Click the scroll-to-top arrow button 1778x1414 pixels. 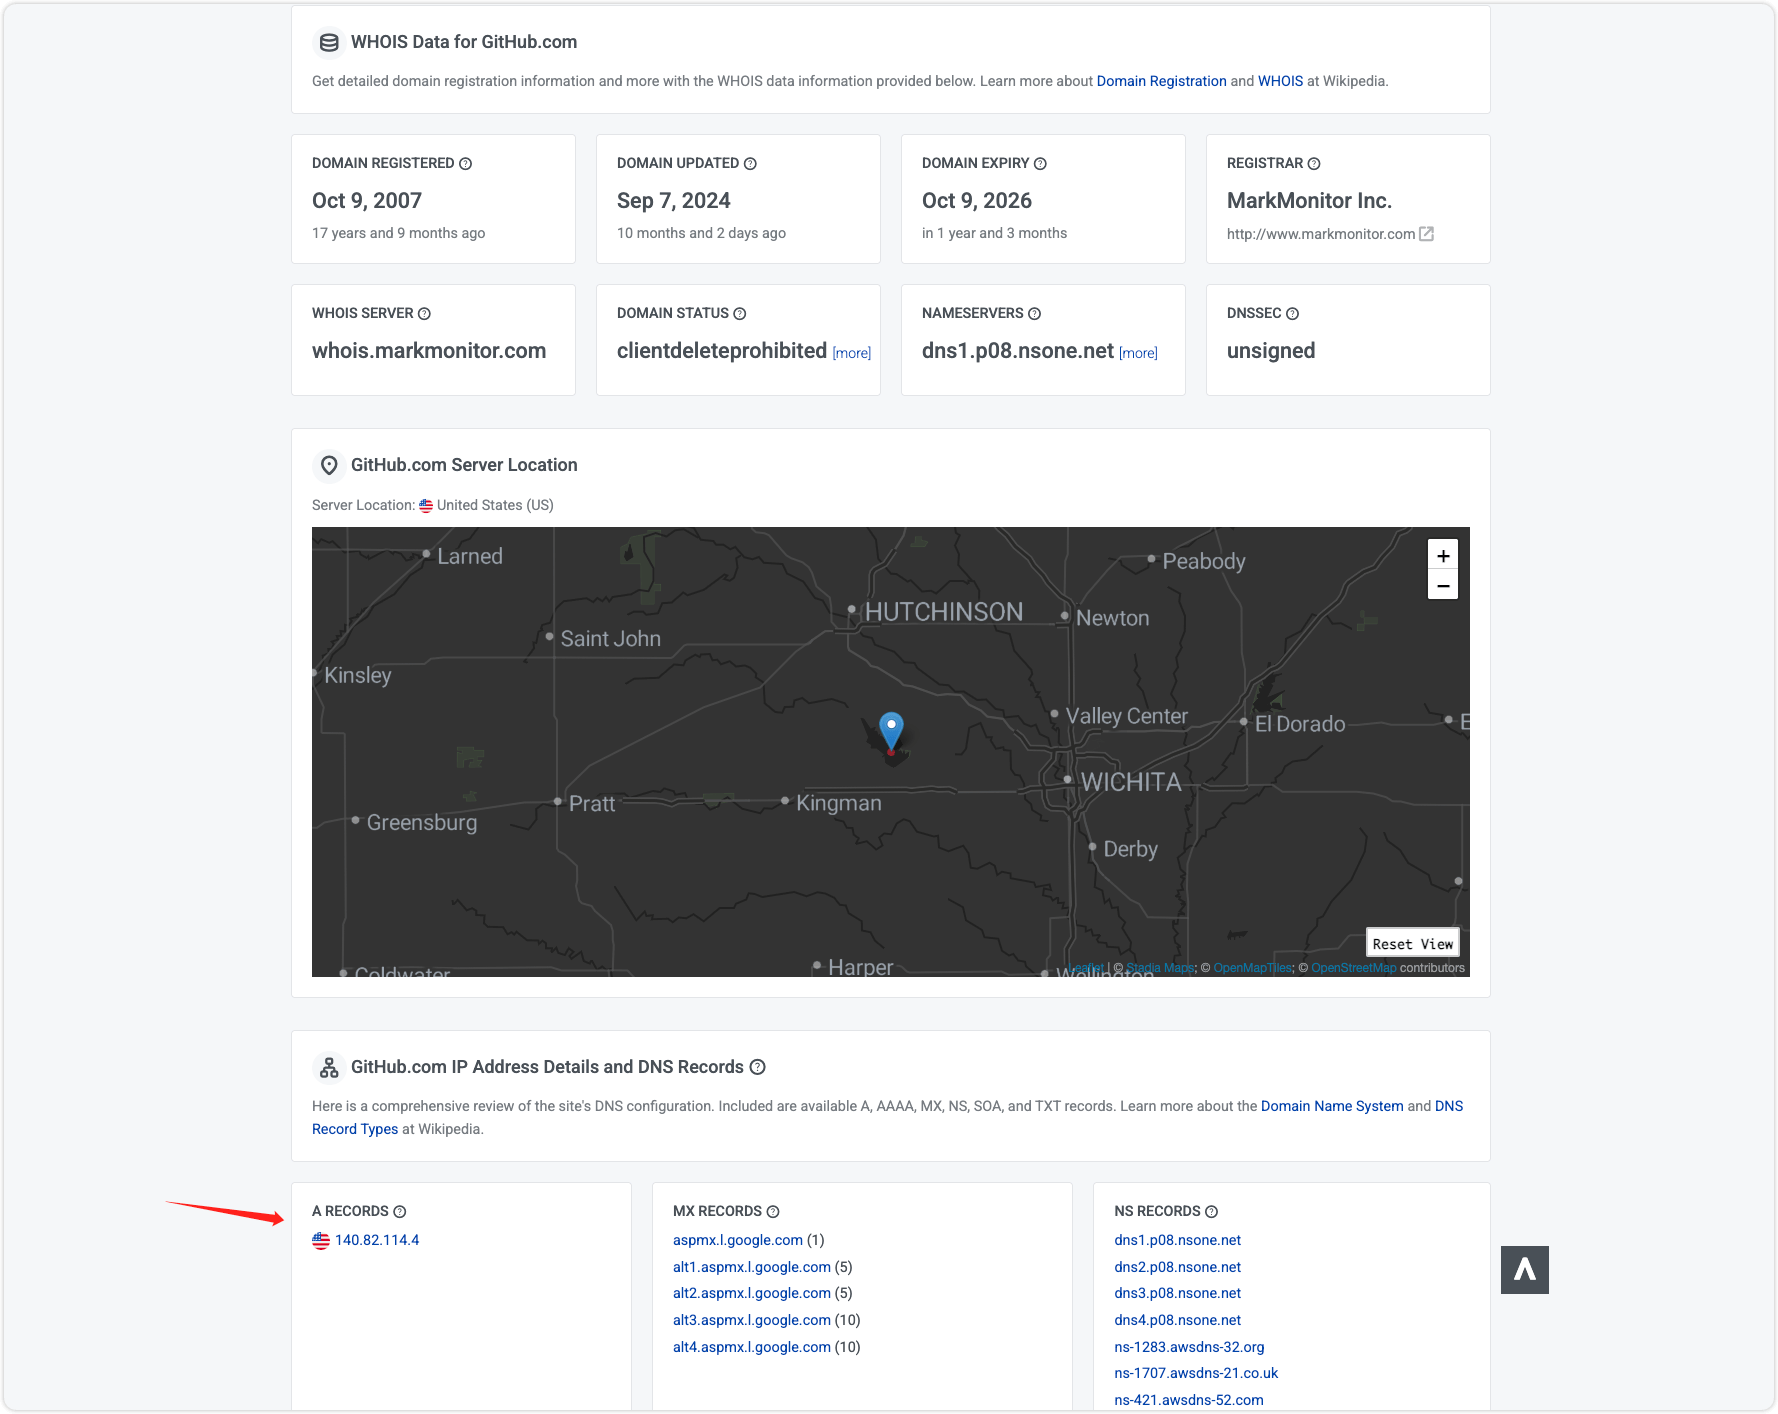(x=1525, y=1270)
